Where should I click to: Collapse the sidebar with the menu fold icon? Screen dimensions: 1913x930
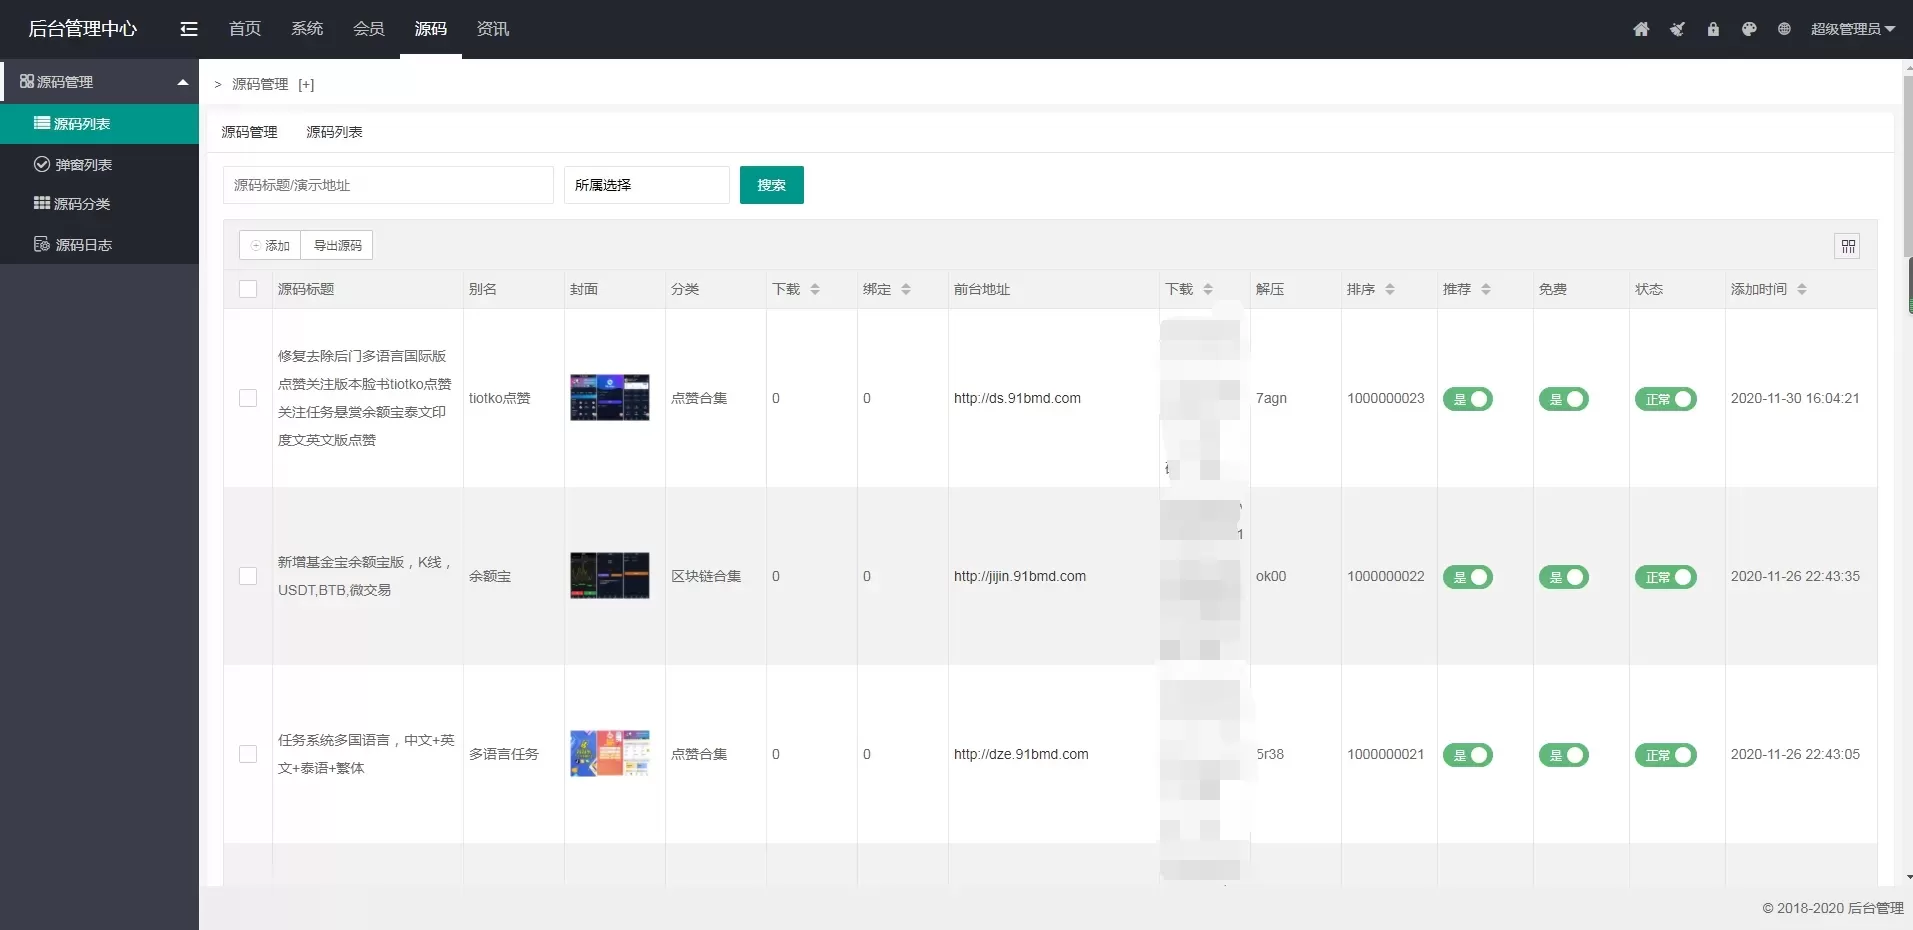189,29
